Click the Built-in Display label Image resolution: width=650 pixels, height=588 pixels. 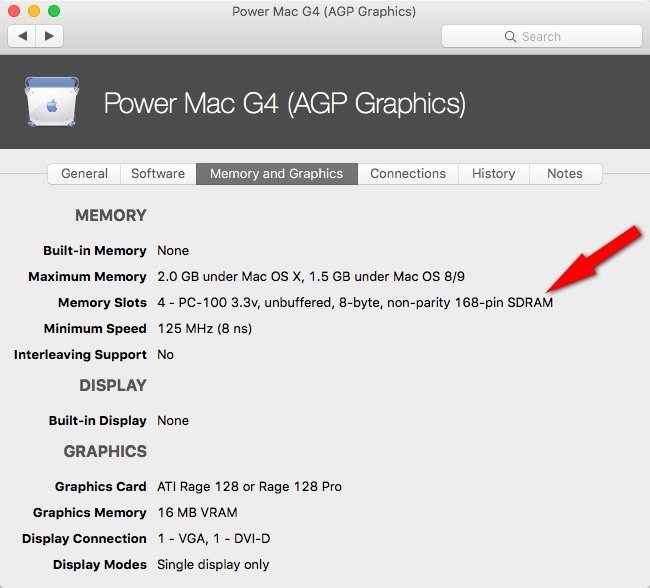click(98, 420)
